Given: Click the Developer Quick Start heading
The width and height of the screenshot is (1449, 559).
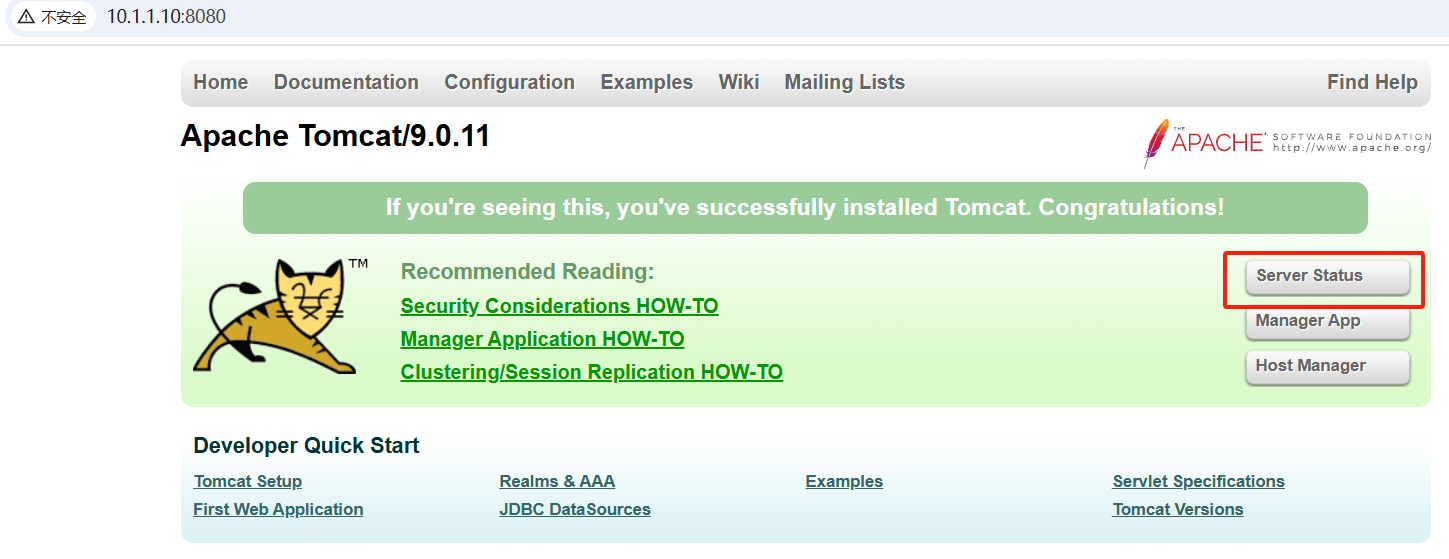Looking at the screenshot, I should pos(306,446).
